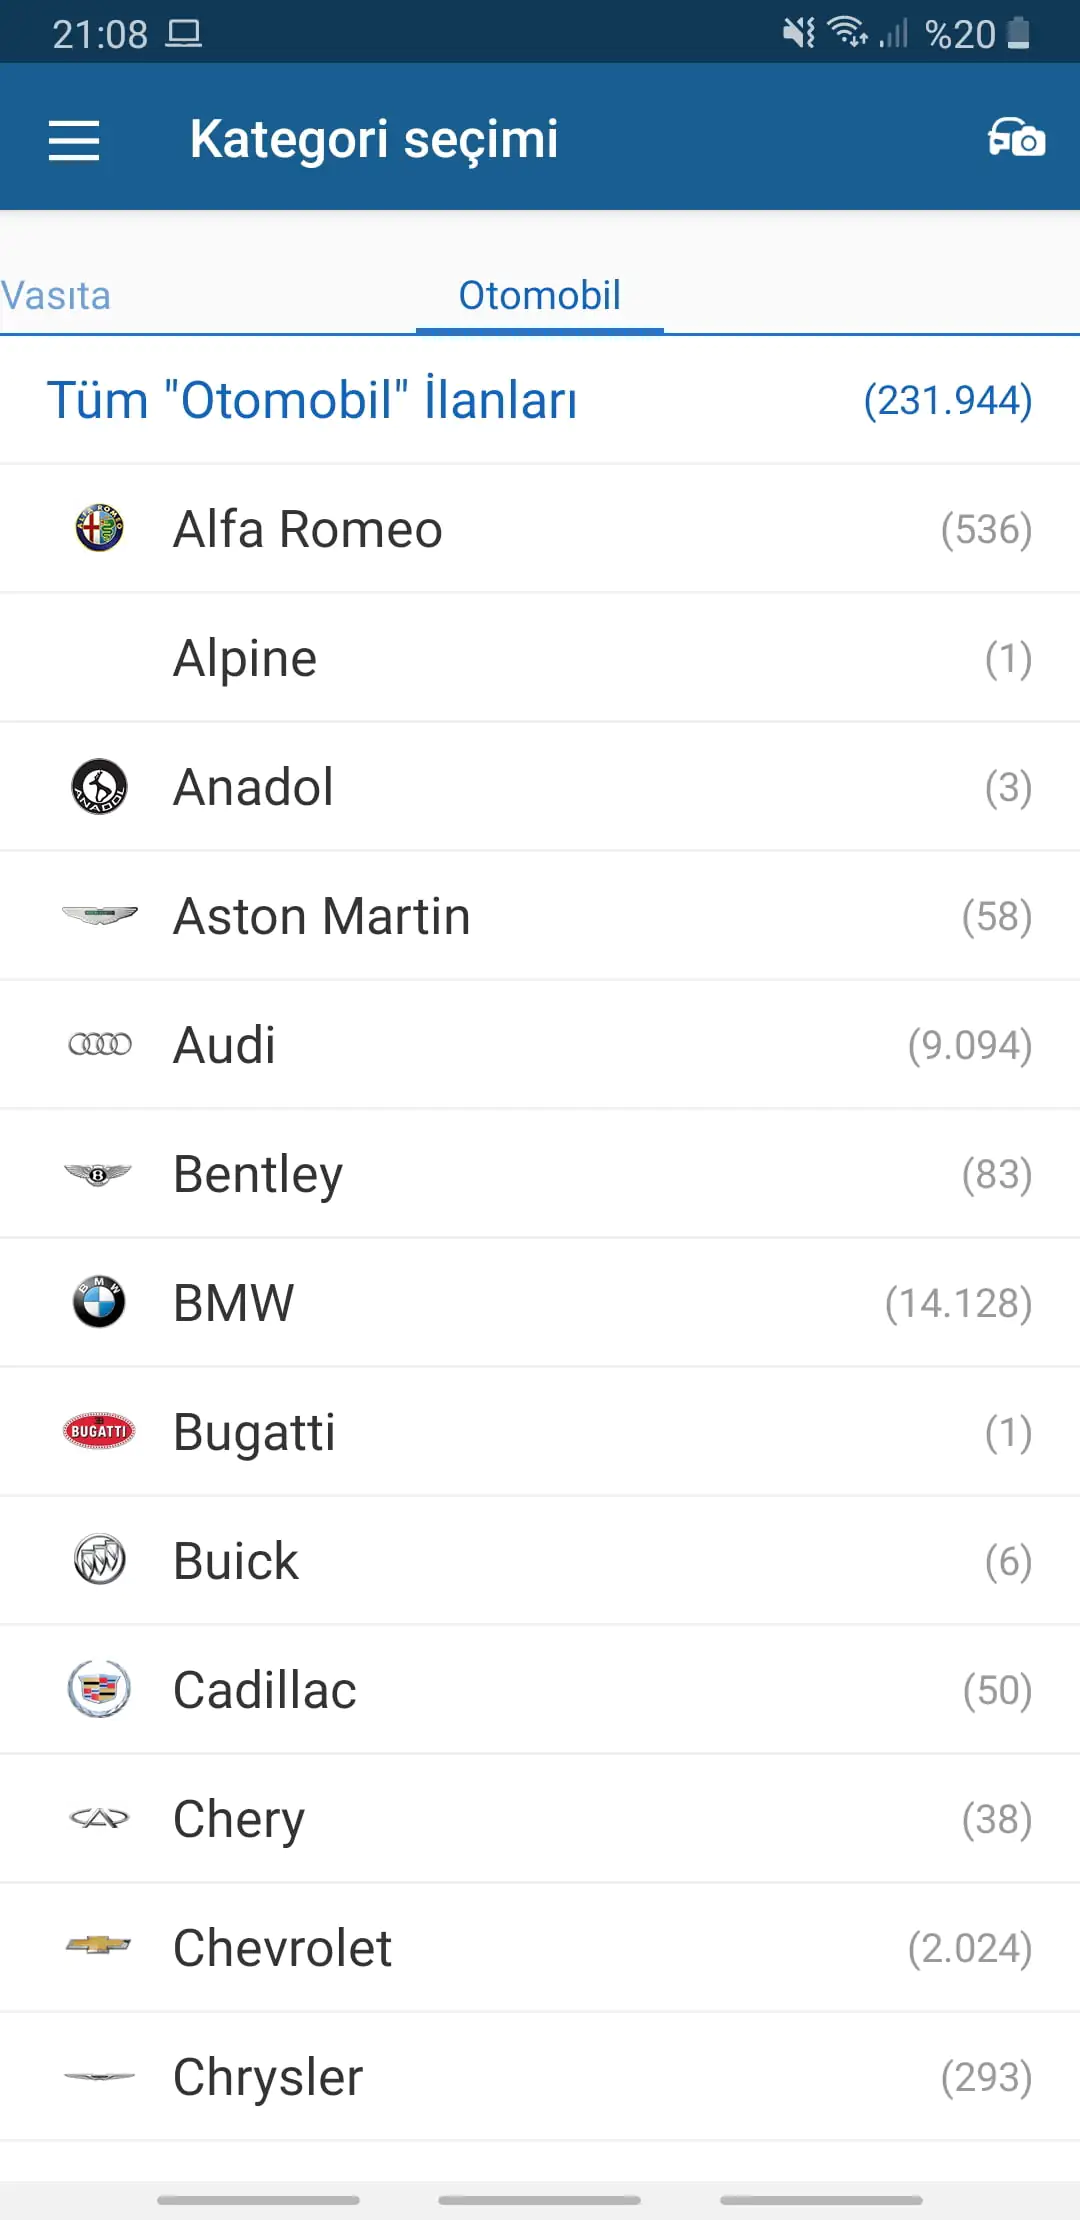
Task: Tap the Audi rings logo
Action: click(x=99, y=1045)
